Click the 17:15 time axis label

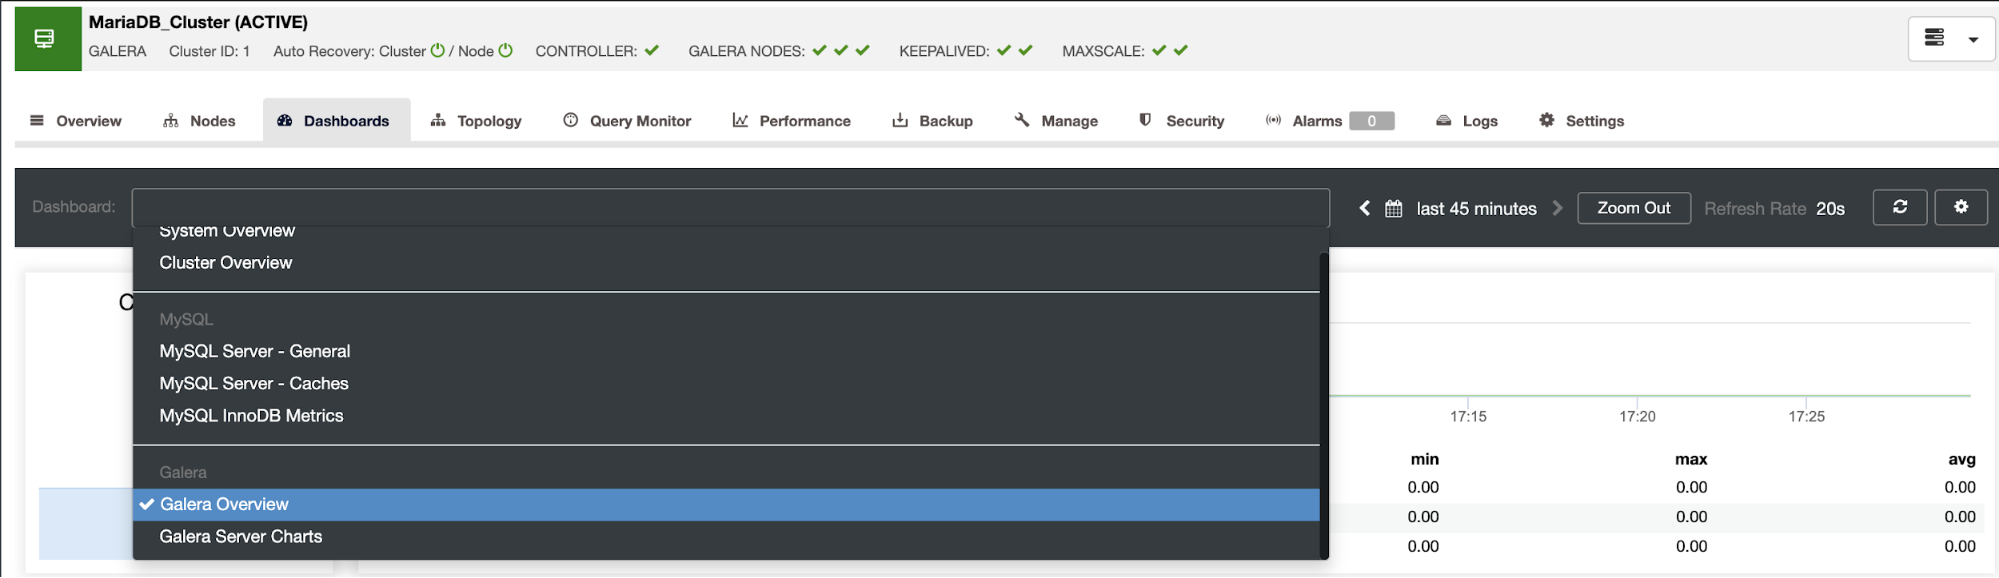pyautogui.click(x=1468, y=416)
